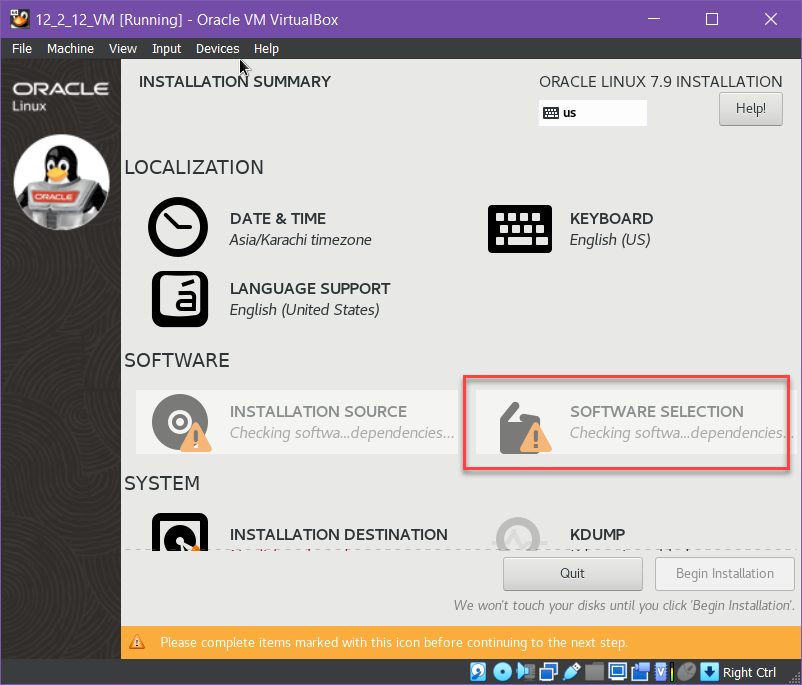802x685 pixels.
Task: Open the File menu
Action: [22, 48]
